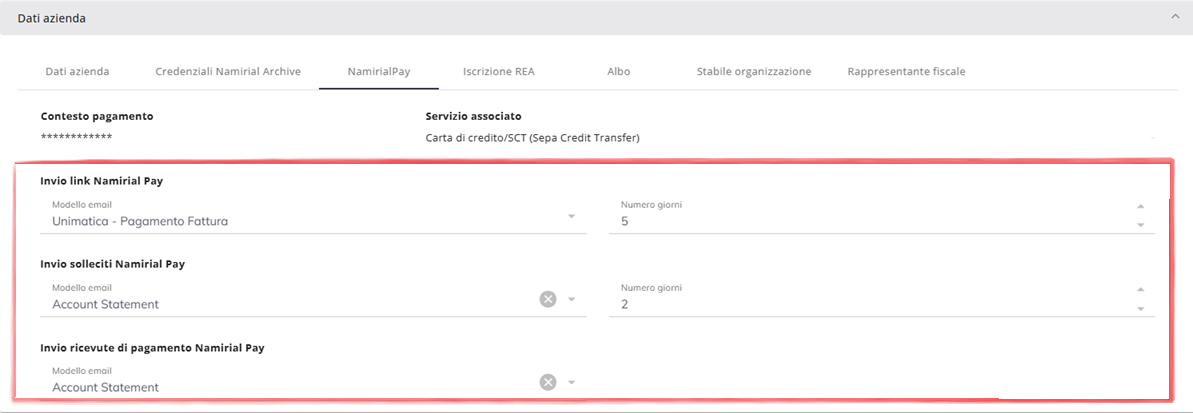Screen dimensions: 1193x413
Task: Click the Account Statement solleciti email field
Action: point(290,304)
